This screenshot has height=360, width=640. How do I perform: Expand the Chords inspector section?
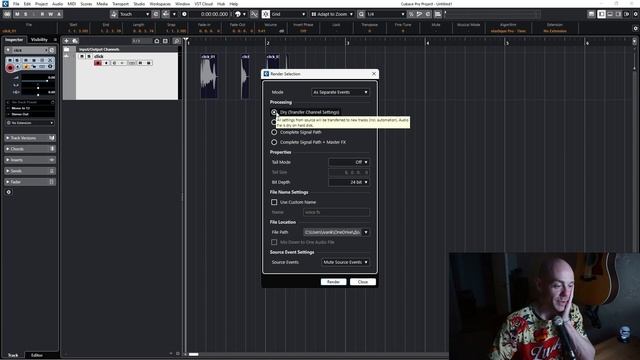point(30,149)
